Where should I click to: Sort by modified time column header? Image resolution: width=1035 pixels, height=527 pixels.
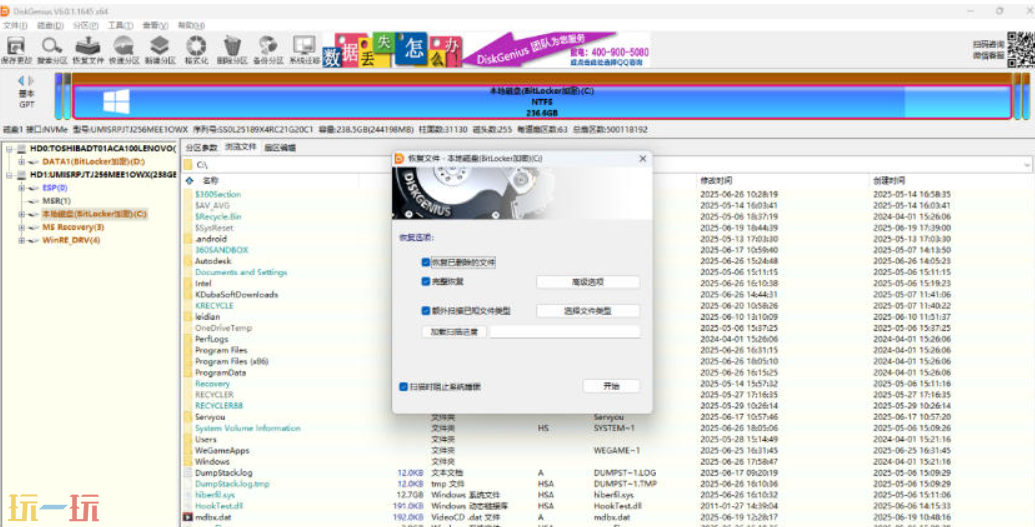(716, 180)
